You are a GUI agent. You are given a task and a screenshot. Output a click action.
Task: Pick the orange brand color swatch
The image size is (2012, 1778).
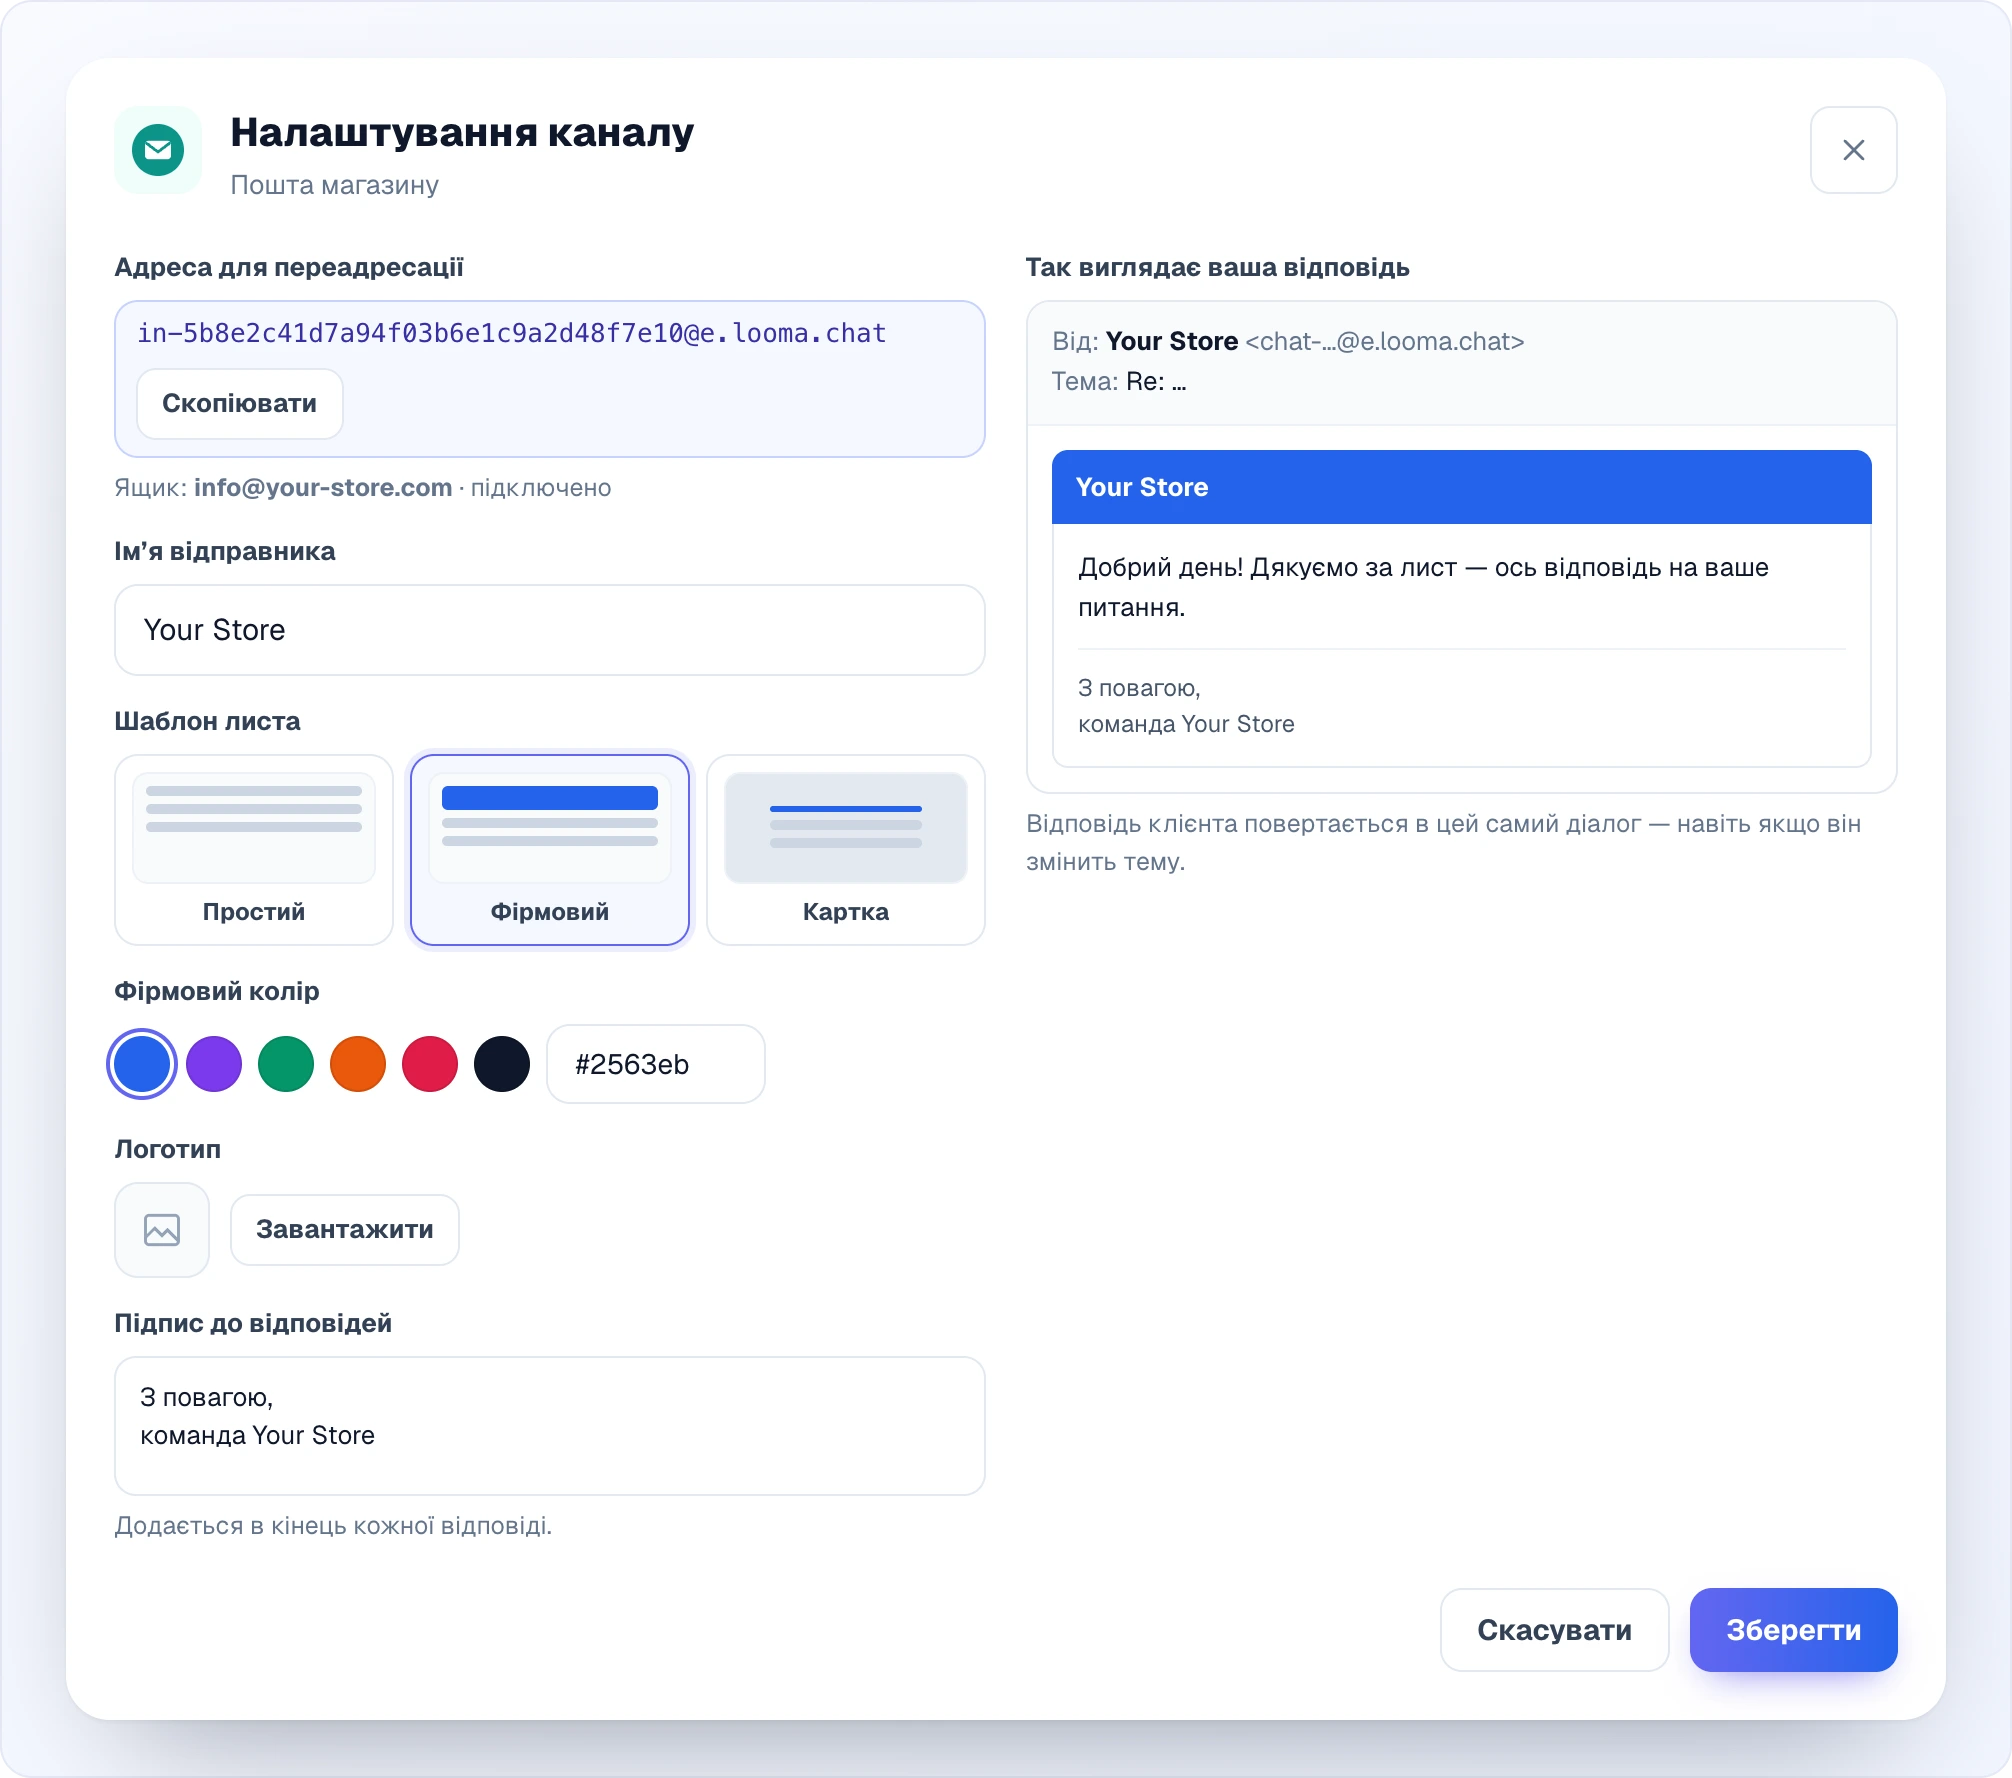tap(358, 1064)
